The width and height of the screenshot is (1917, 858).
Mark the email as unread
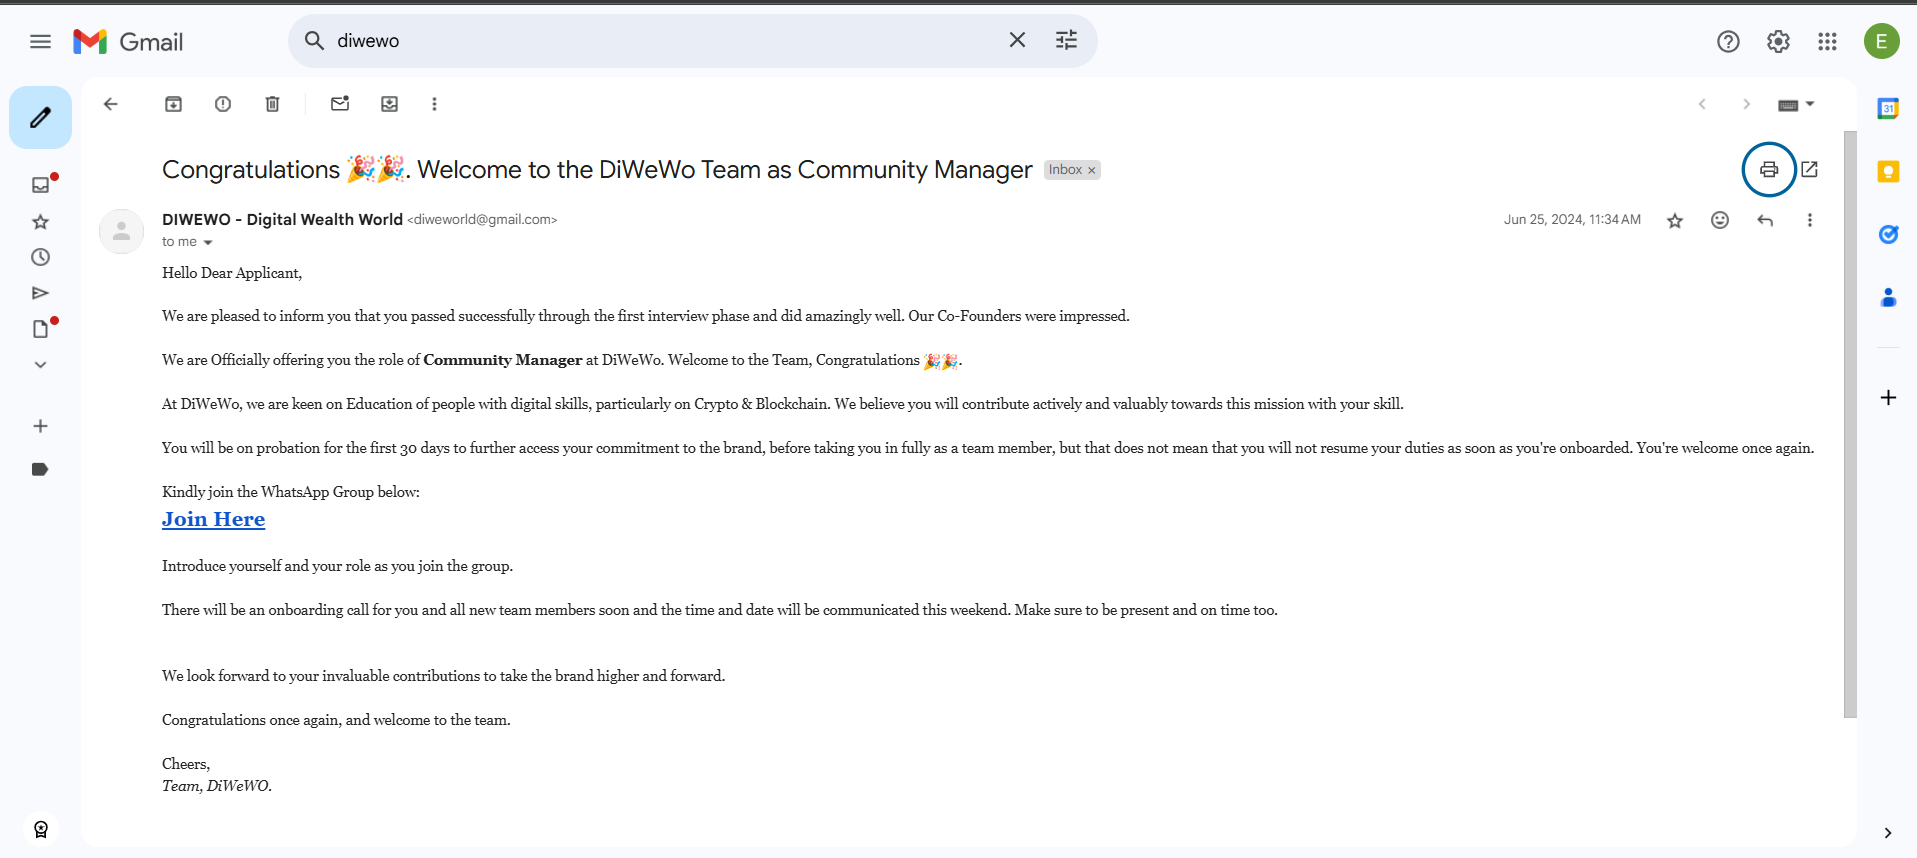point(340,104)
